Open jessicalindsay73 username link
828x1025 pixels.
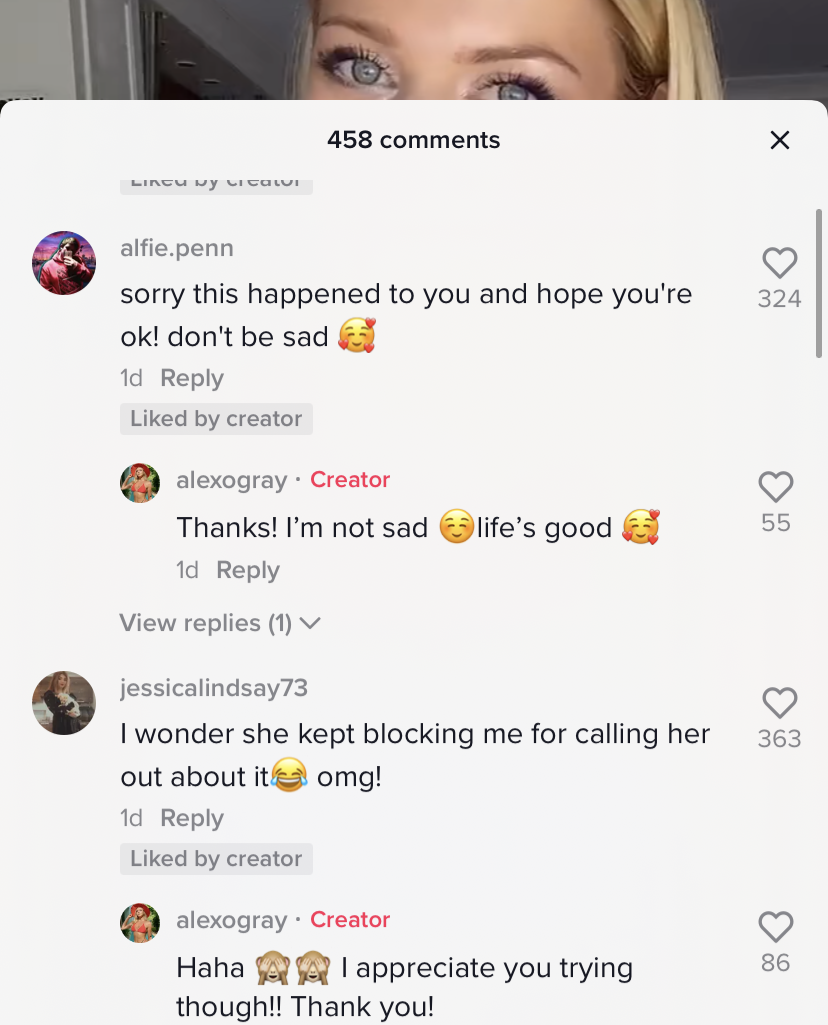214,688
